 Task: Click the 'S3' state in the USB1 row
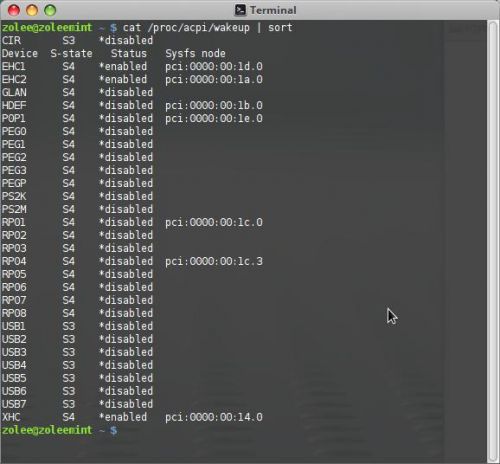click(x=69, y=326)
